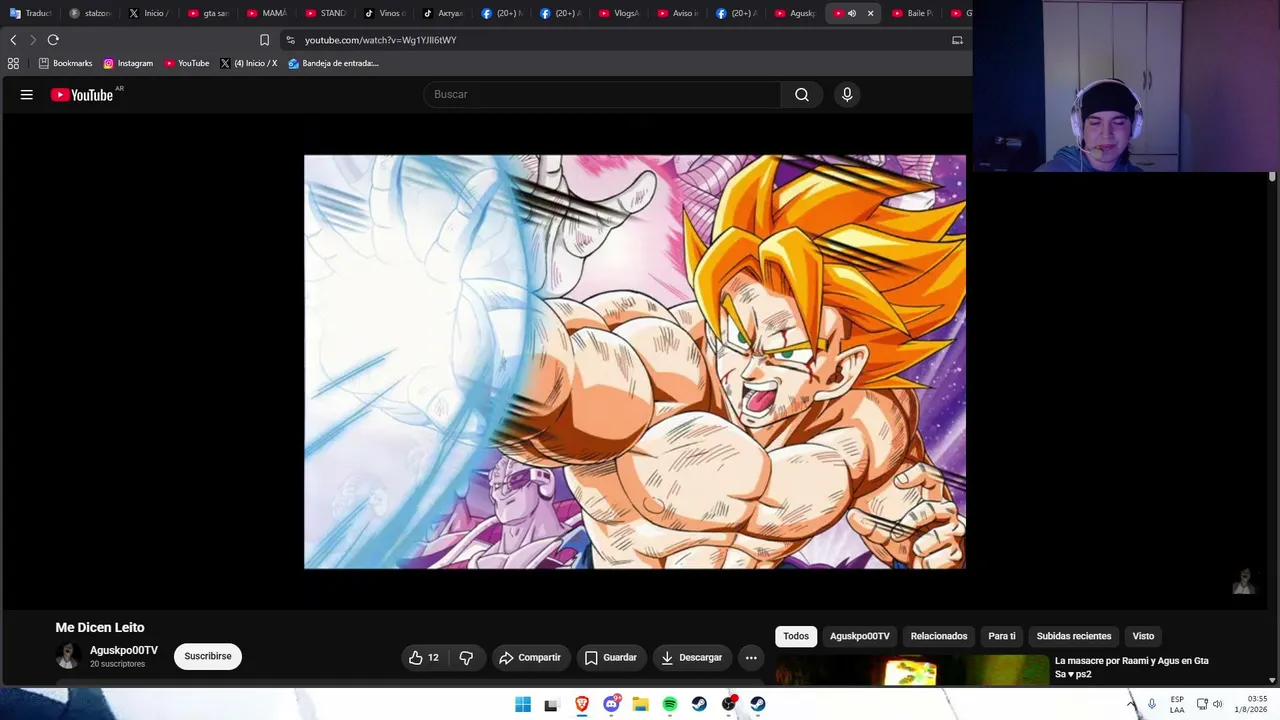The image size is (1280, 720).
Task: Open Aguskpo00TV channel name beside Suscribirse
Action: click(x=124, y=650)
